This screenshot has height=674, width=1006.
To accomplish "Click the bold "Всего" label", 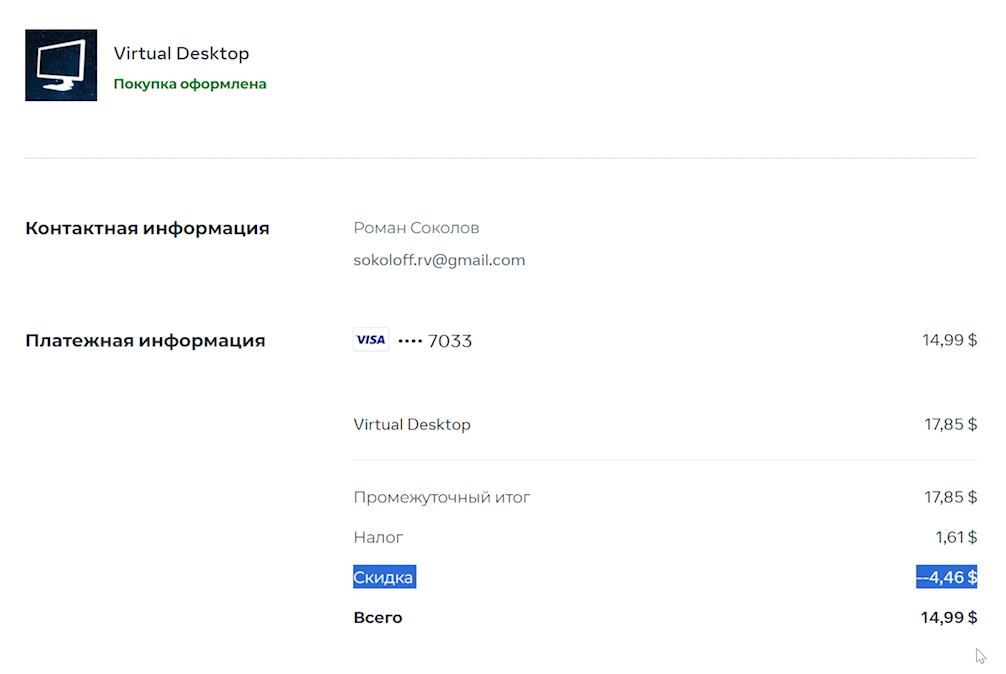I will coord(378,617).
